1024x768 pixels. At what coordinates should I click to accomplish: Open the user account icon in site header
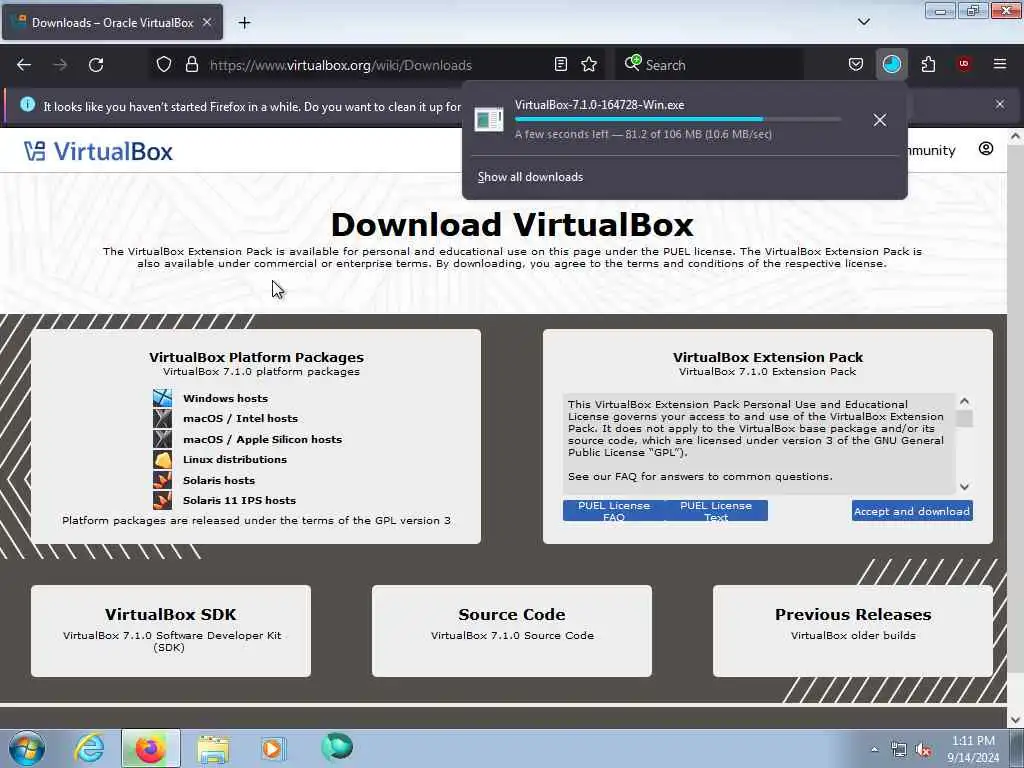tap(985, 149)
